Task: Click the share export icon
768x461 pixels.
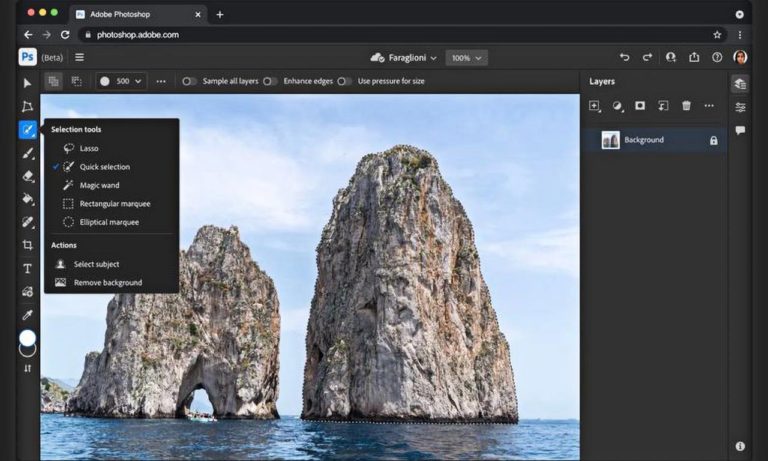Action: click(694, 57)
